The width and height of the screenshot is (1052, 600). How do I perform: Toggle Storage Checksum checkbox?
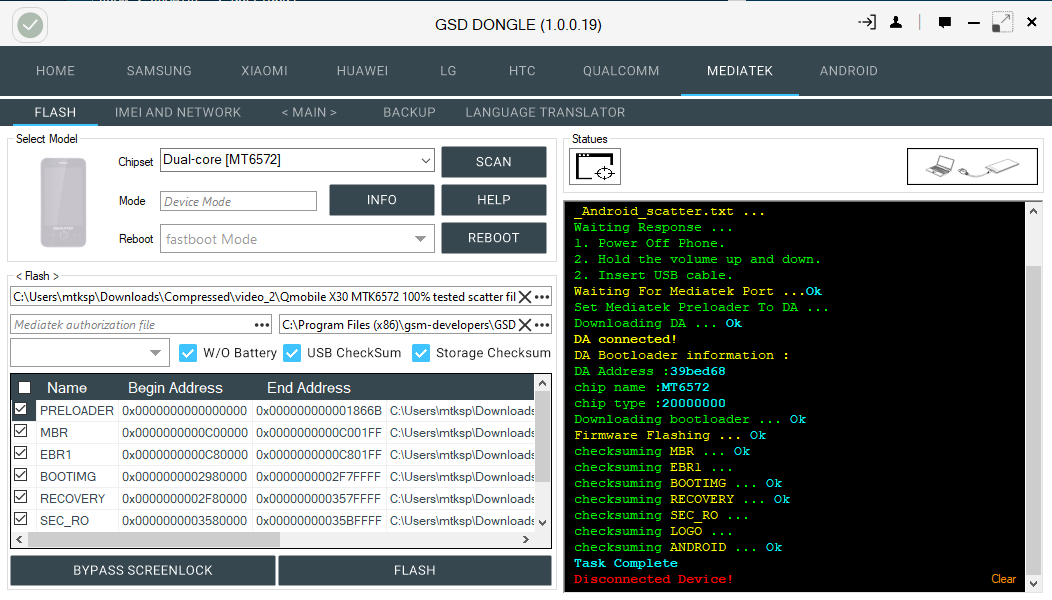pos(421,353)
